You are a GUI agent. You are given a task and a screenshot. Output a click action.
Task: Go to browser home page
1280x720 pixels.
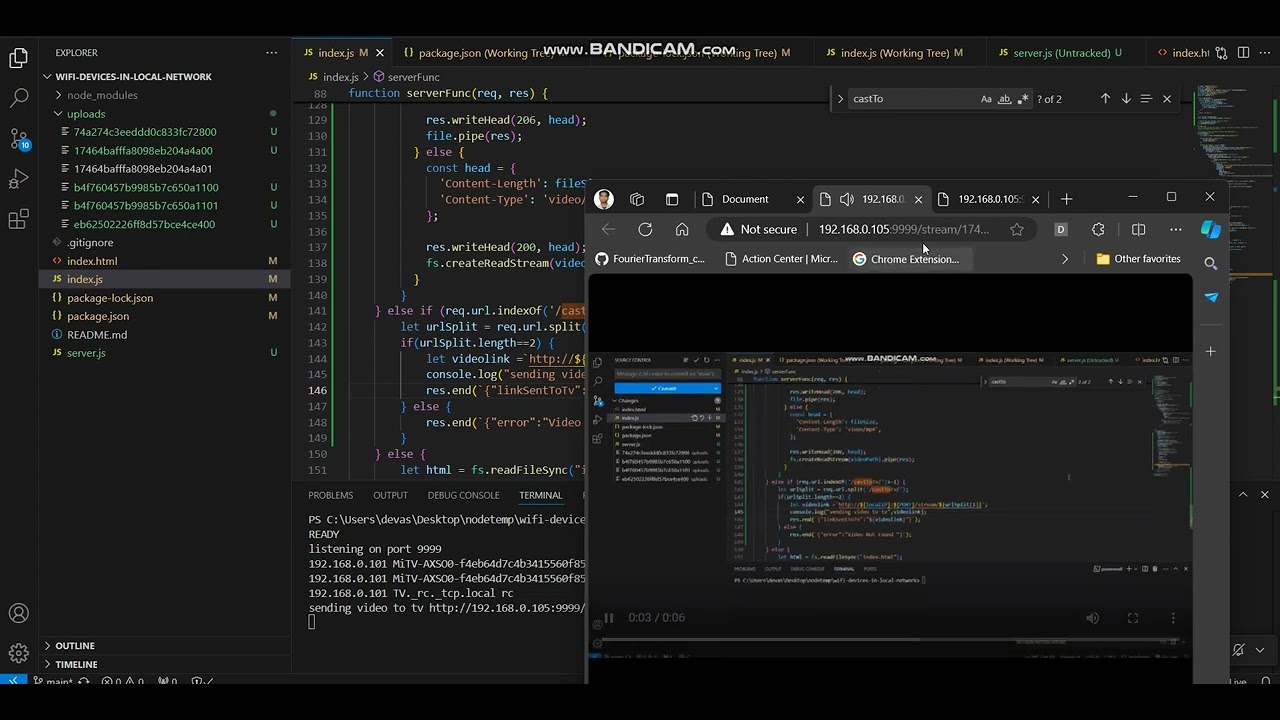coord(682,229)
